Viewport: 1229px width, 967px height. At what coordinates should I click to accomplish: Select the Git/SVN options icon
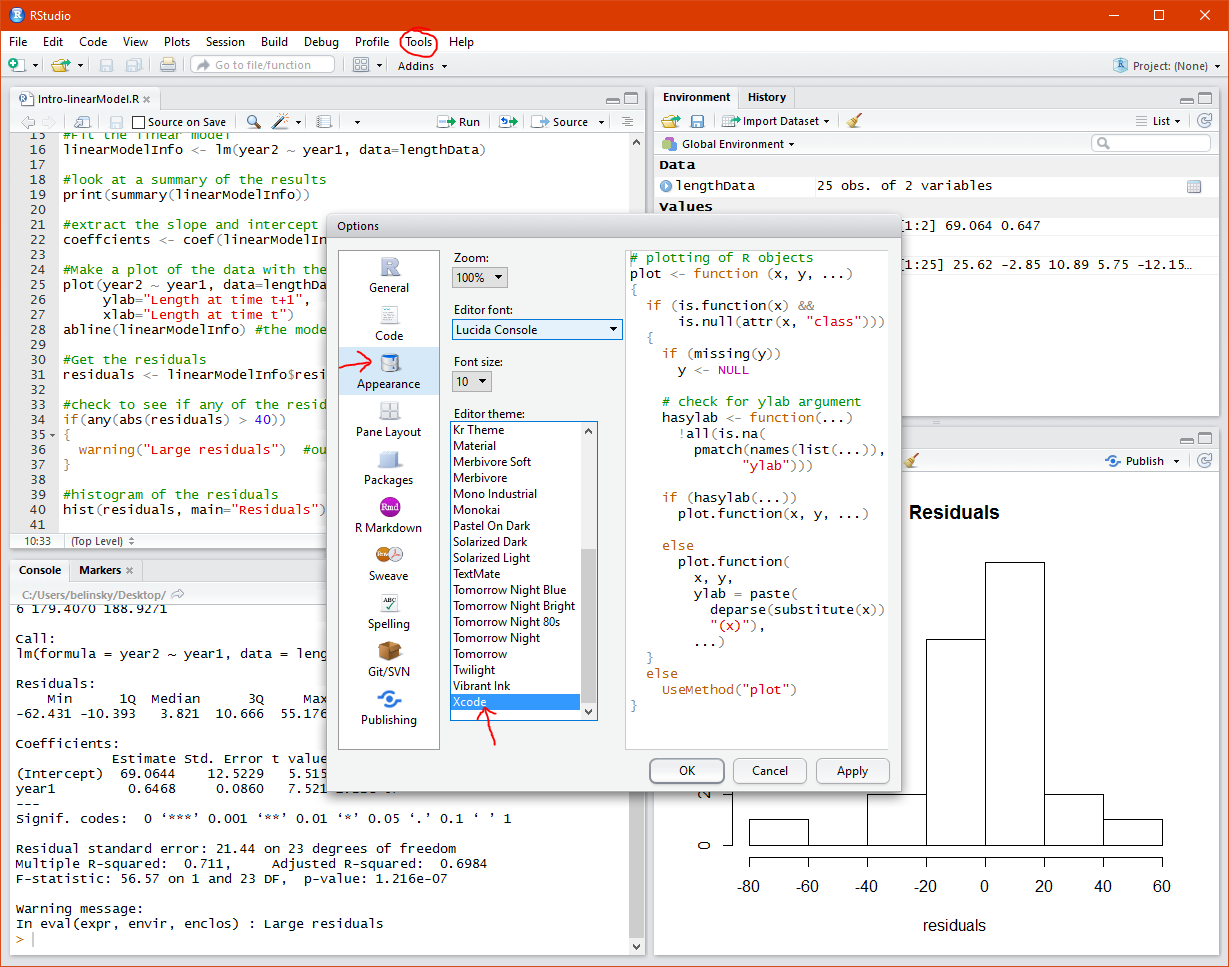pos(389,652)
